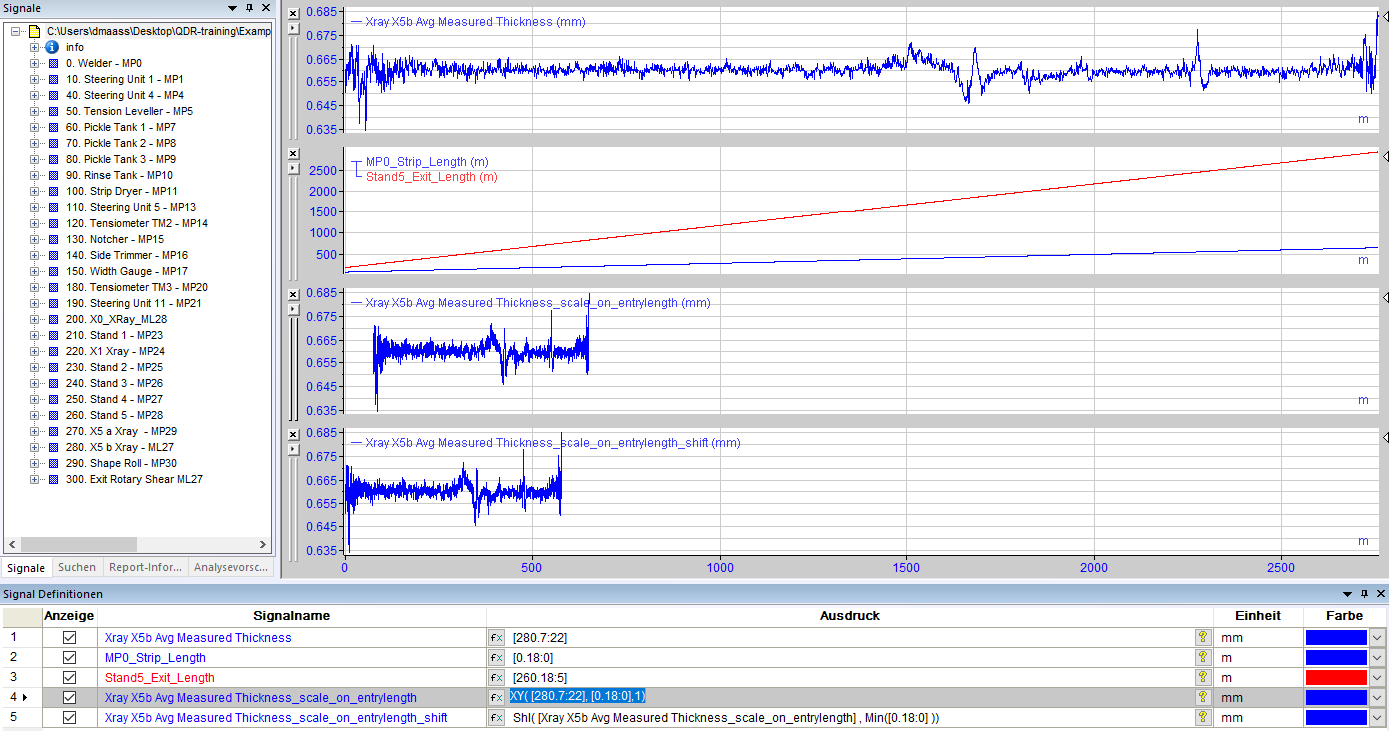1389x731 pixels.
Task: Click the yellow help icon in signal row 4
Action: [x=1202, y=698]
